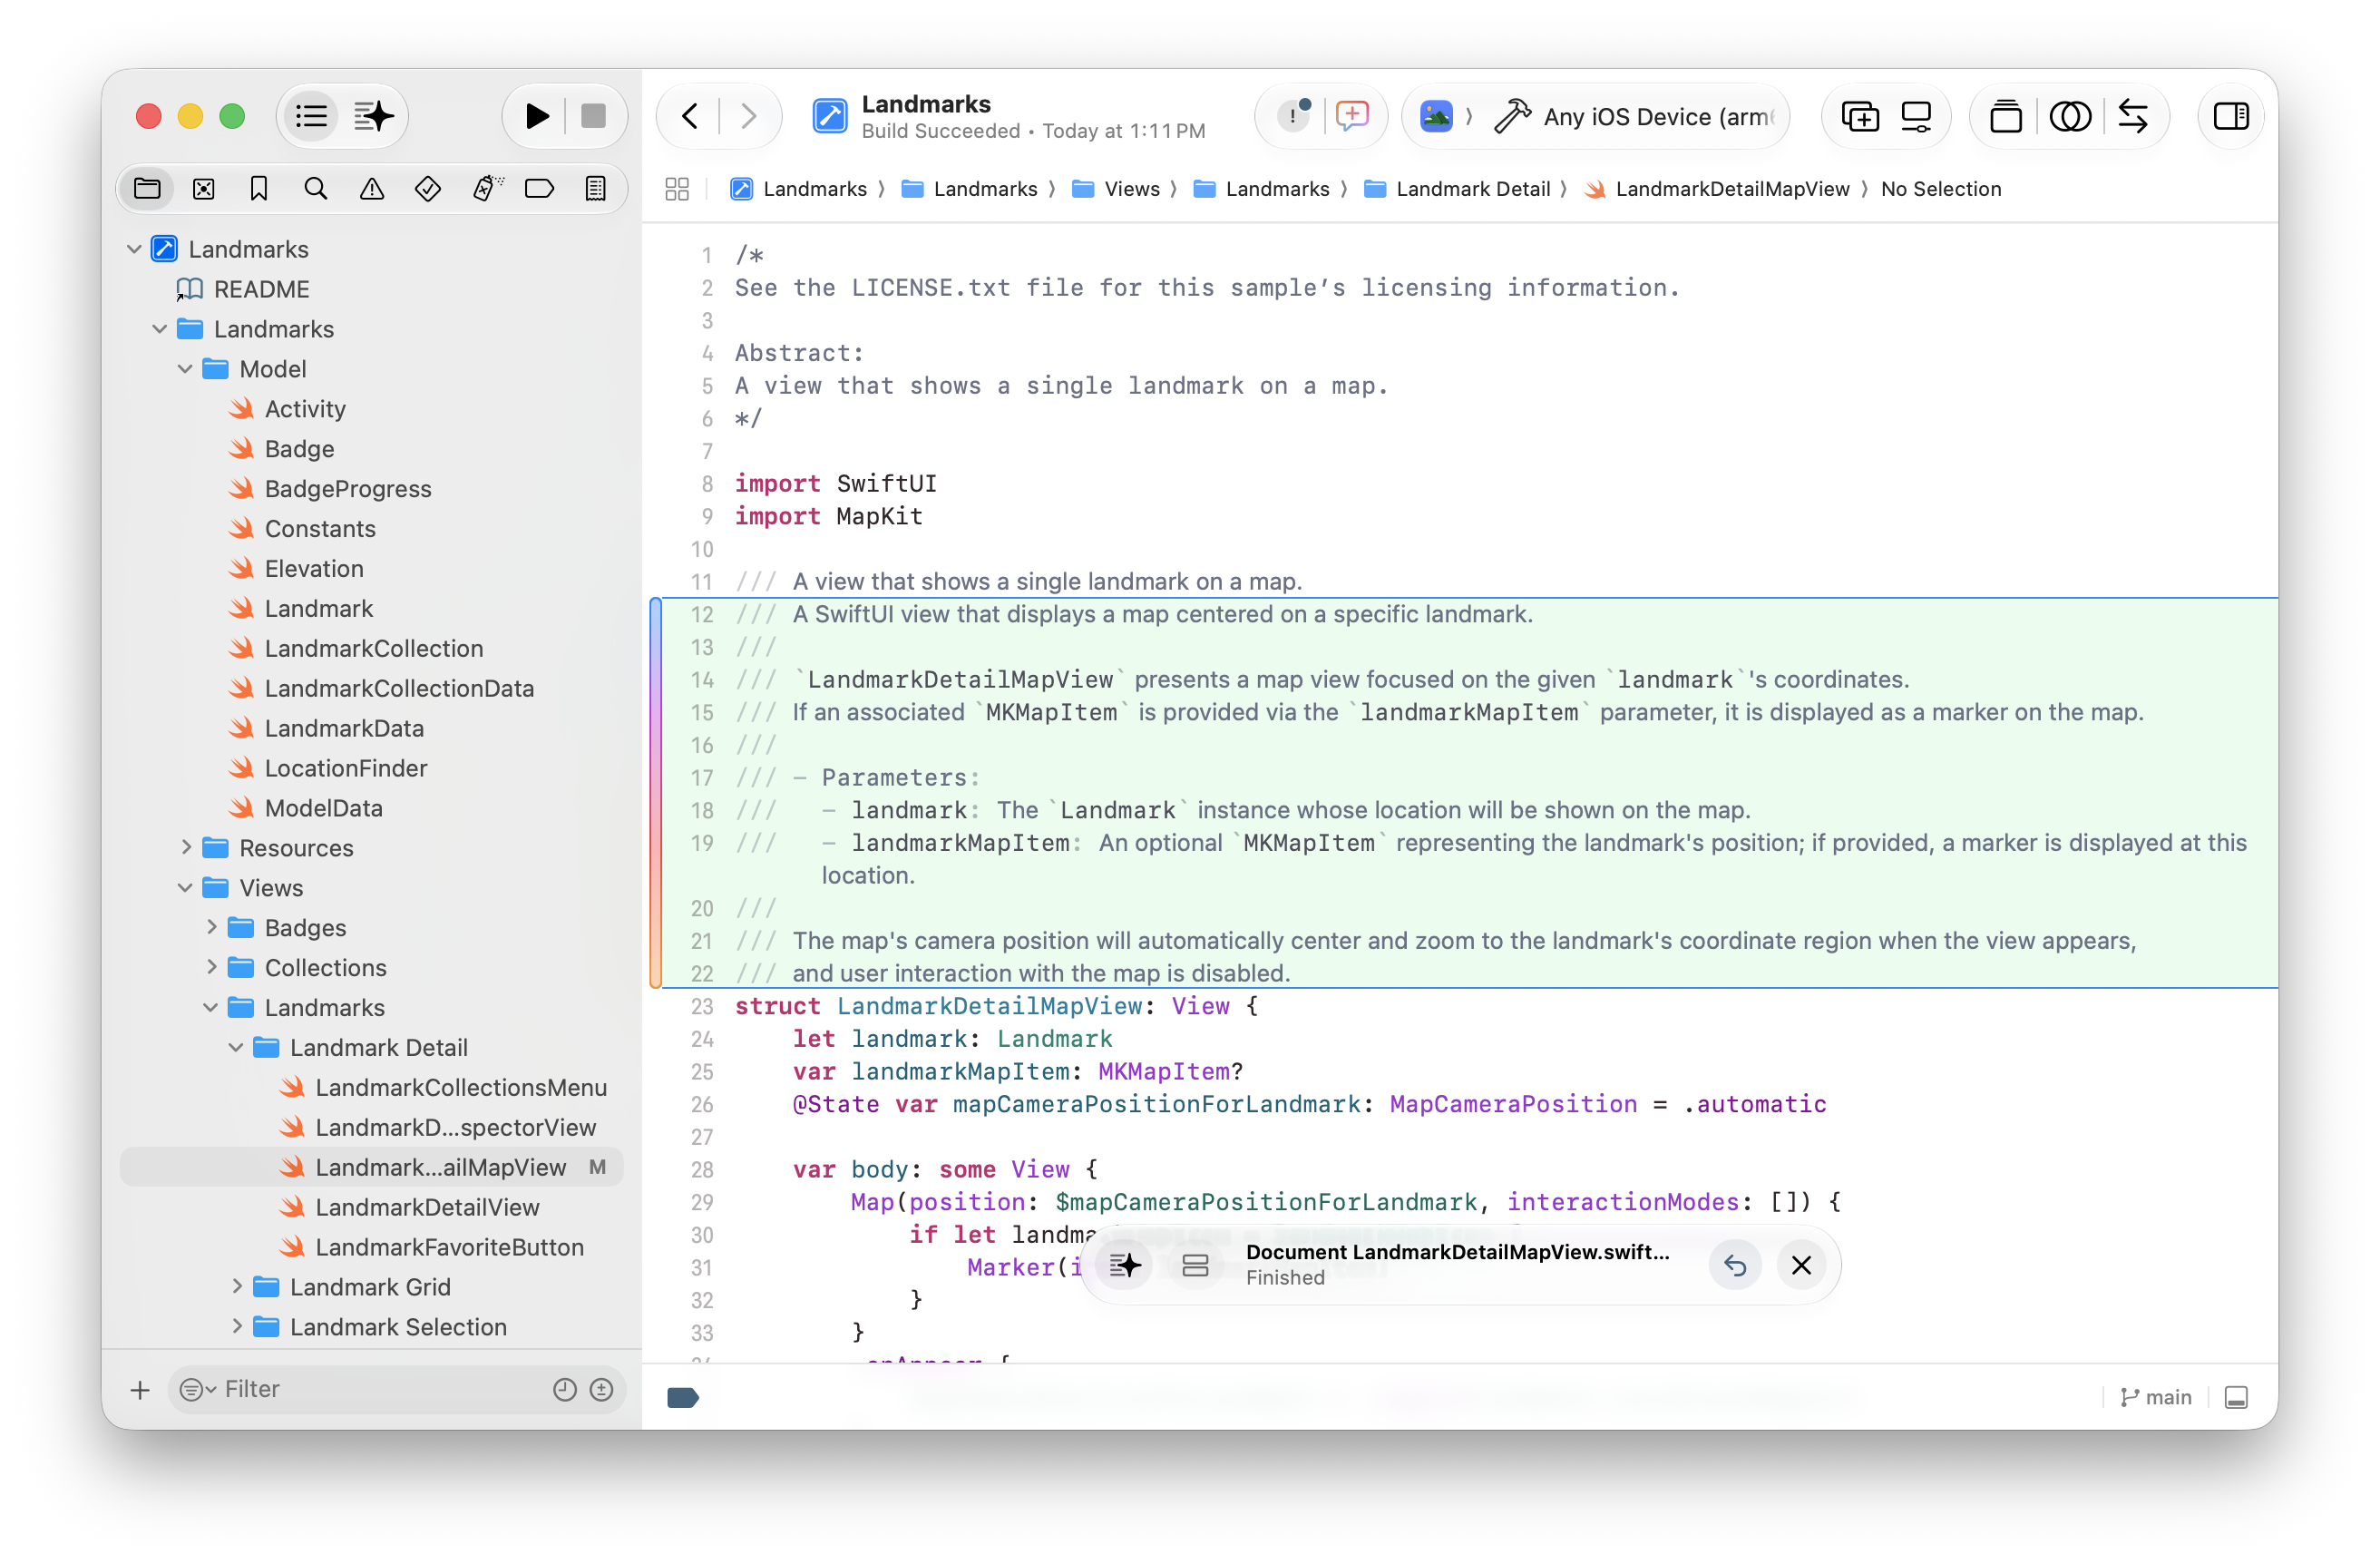This screenshot has width=2380, height=1564.
Task: Open the coding assistant sparkle panel
Action: pyautogui.click(x=374, y=117)
